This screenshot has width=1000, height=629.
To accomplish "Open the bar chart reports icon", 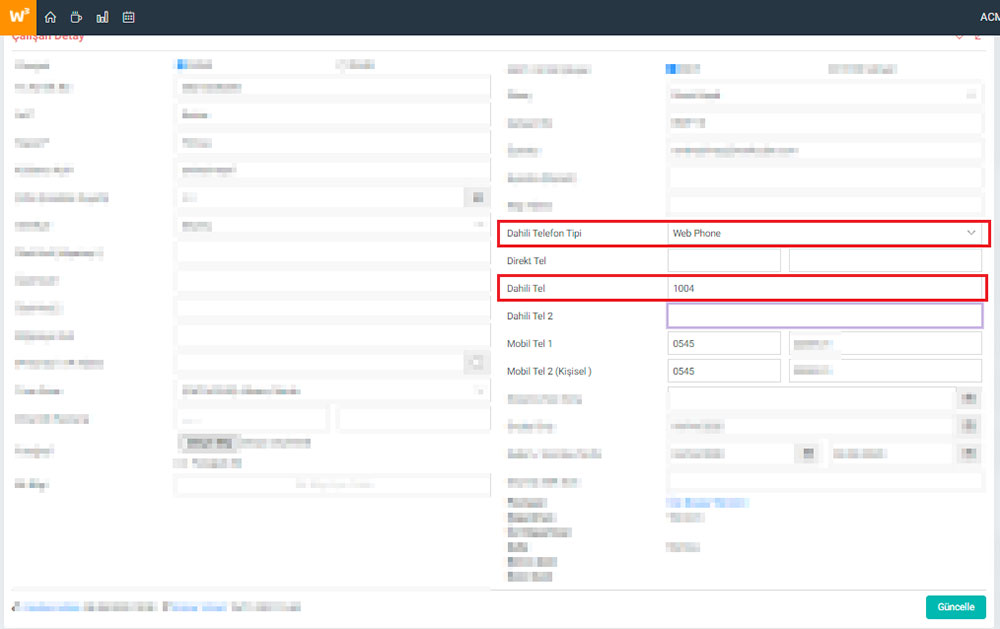I will [x=102, y=17].
